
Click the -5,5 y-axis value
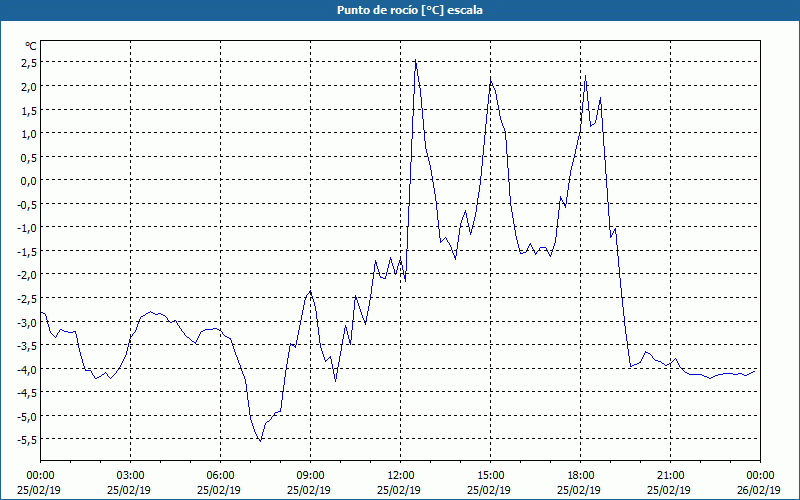point(27,440)
